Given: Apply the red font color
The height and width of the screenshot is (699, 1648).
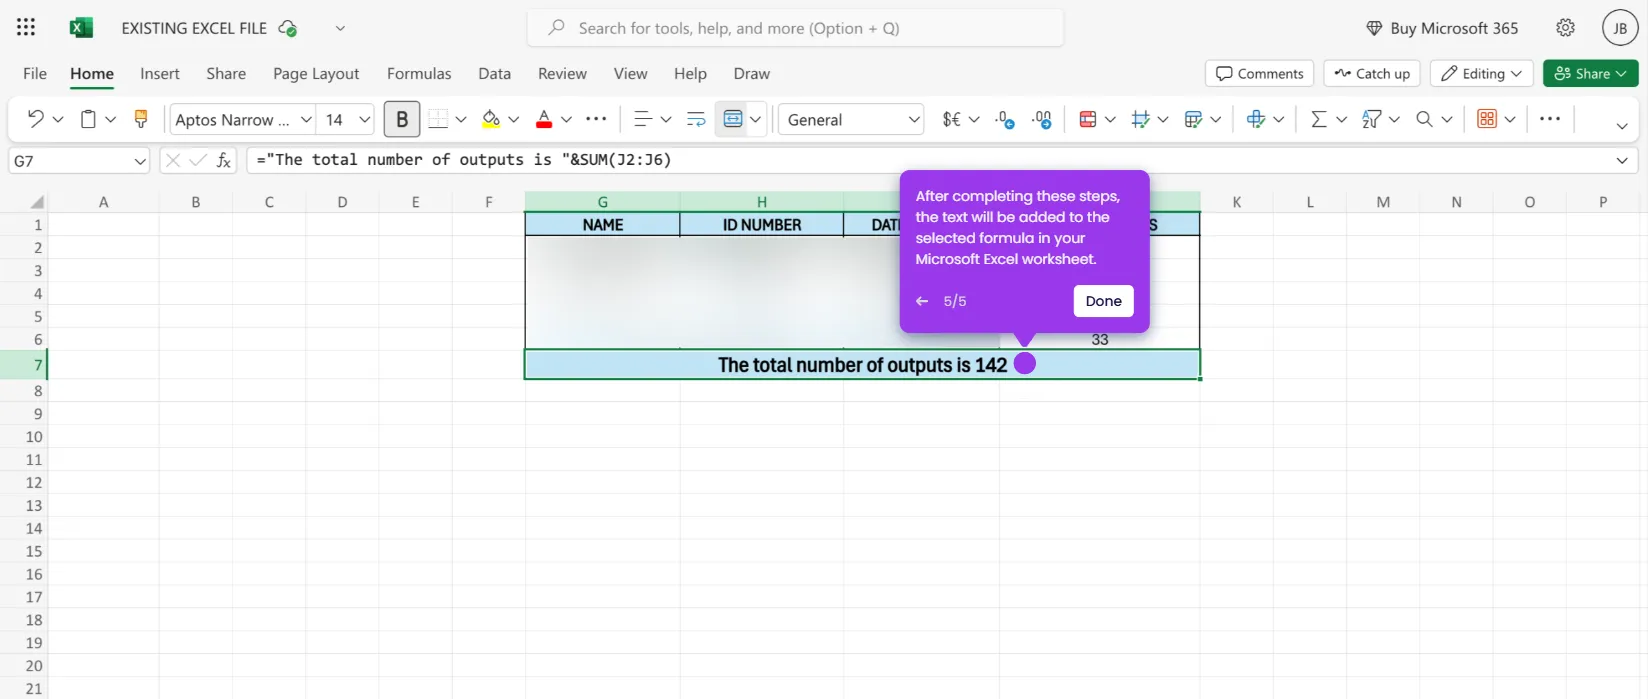Looking at the screenshot, I should [544, 119].
